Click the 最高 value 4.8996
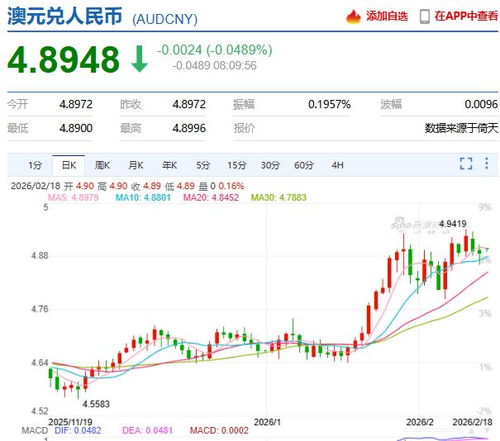This screenshot has height=441, width=500. tap(189, 128)
